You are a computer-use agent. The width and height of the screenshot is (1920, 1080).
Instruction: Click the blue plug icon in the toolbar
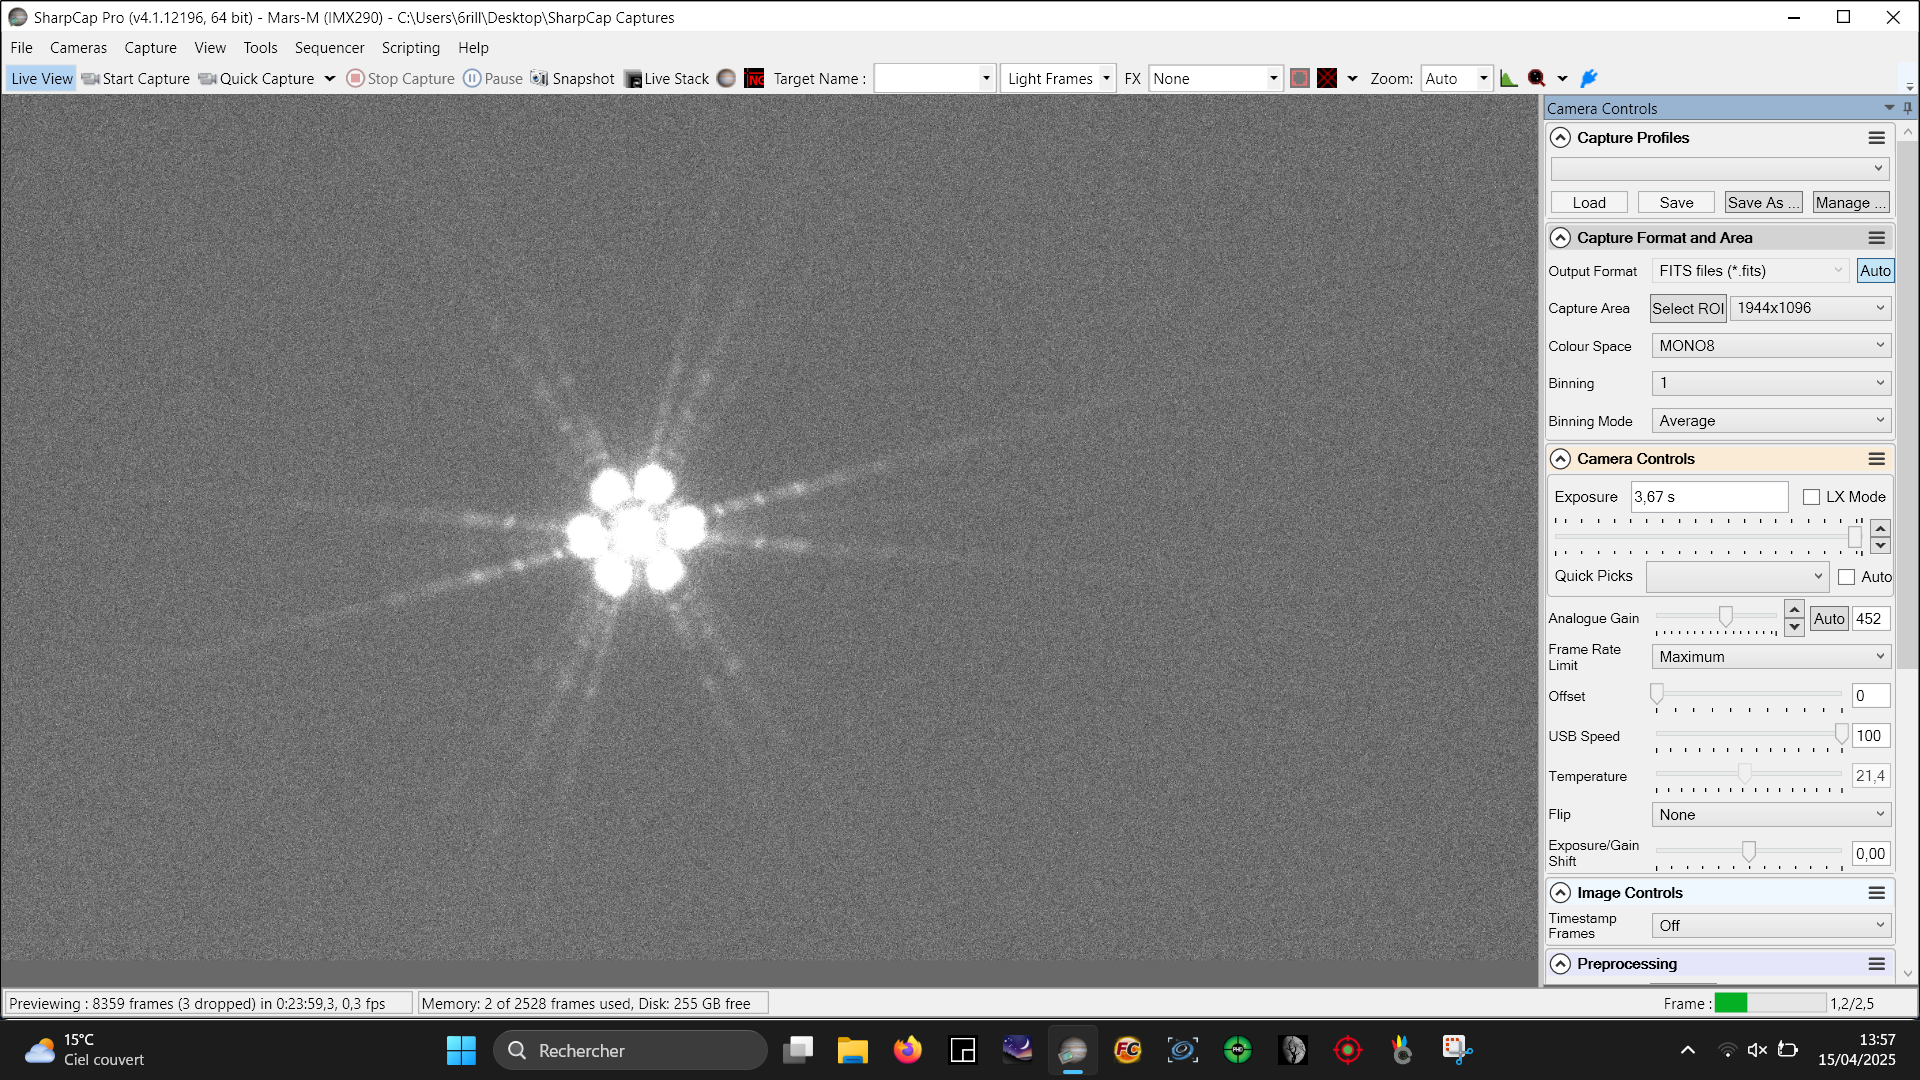[1589, 79]
